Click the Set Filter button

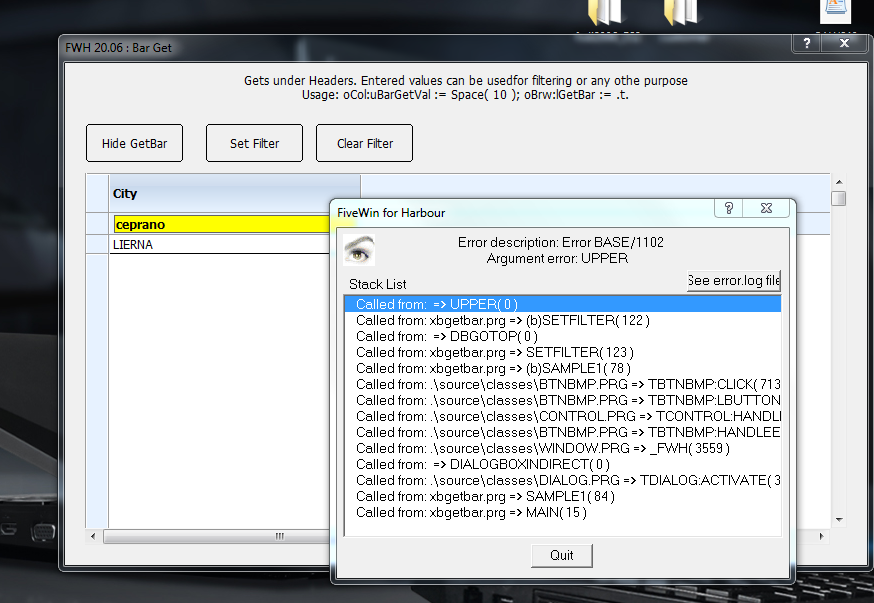254,143
